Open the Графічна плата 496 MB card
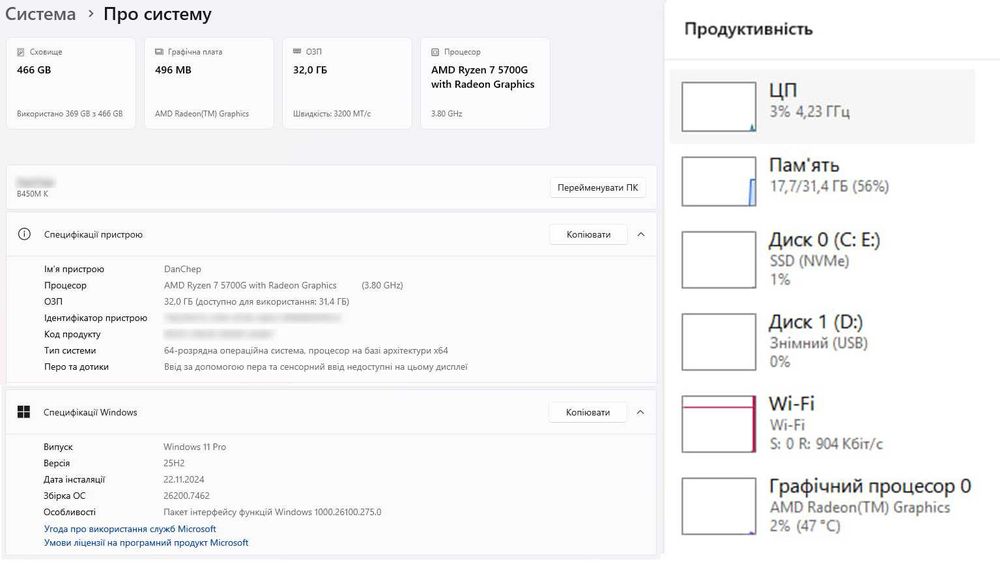 click(208, 83)
